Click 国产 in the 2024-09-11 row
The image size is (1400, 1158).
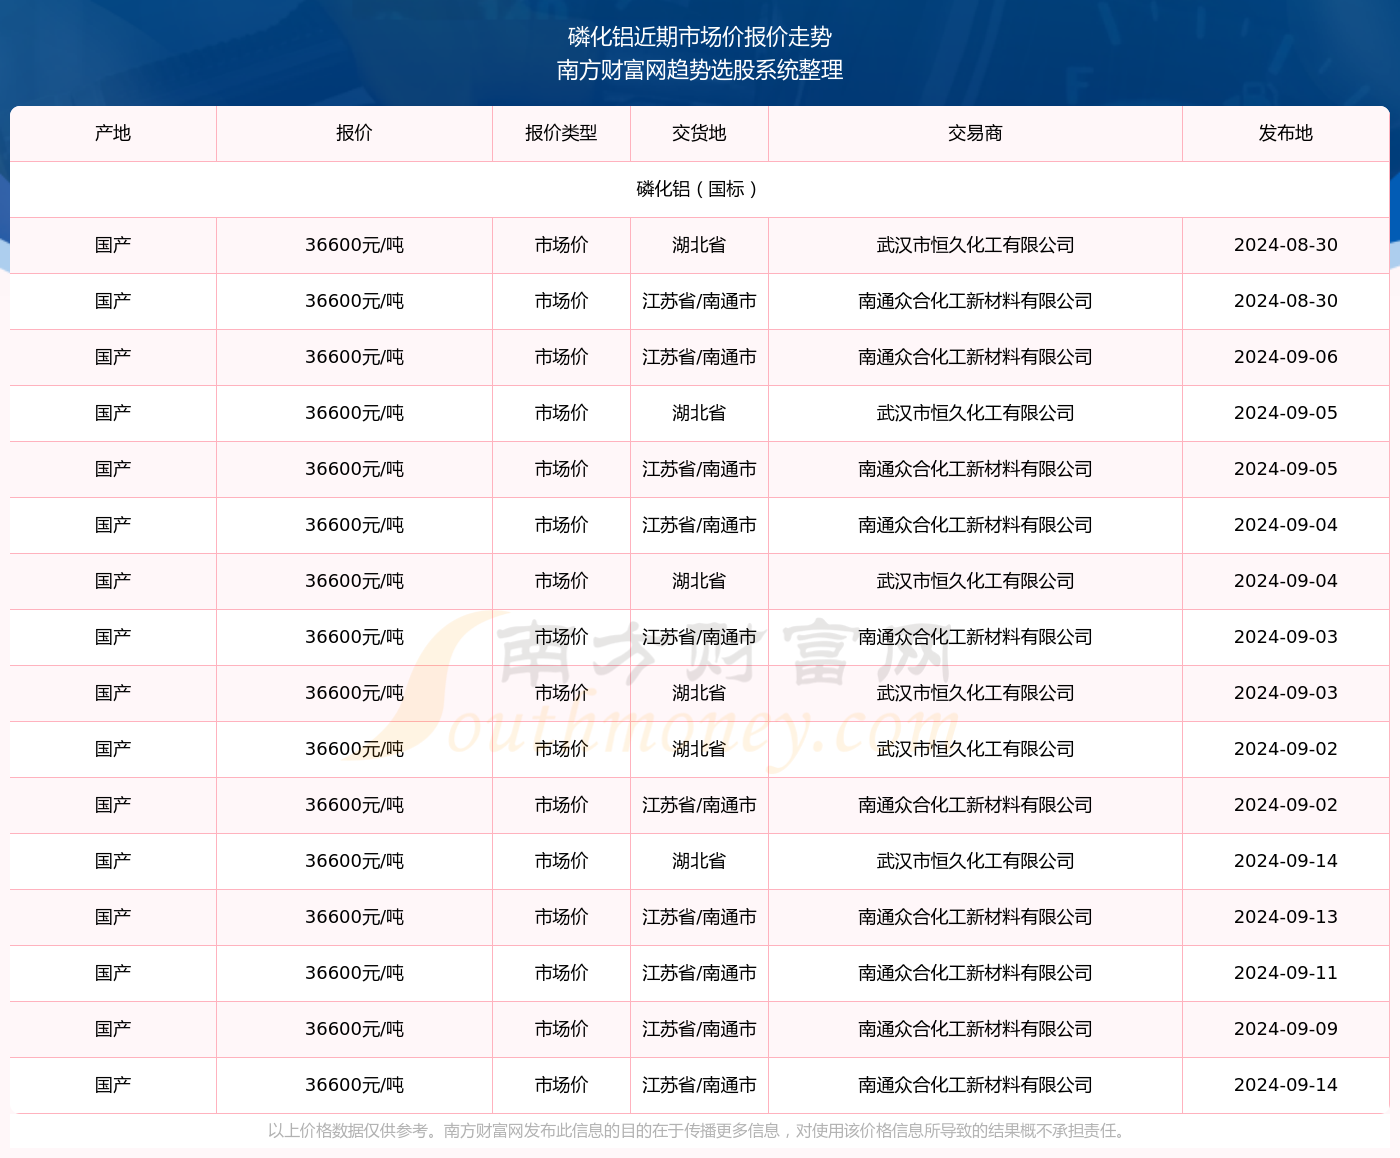113,973
